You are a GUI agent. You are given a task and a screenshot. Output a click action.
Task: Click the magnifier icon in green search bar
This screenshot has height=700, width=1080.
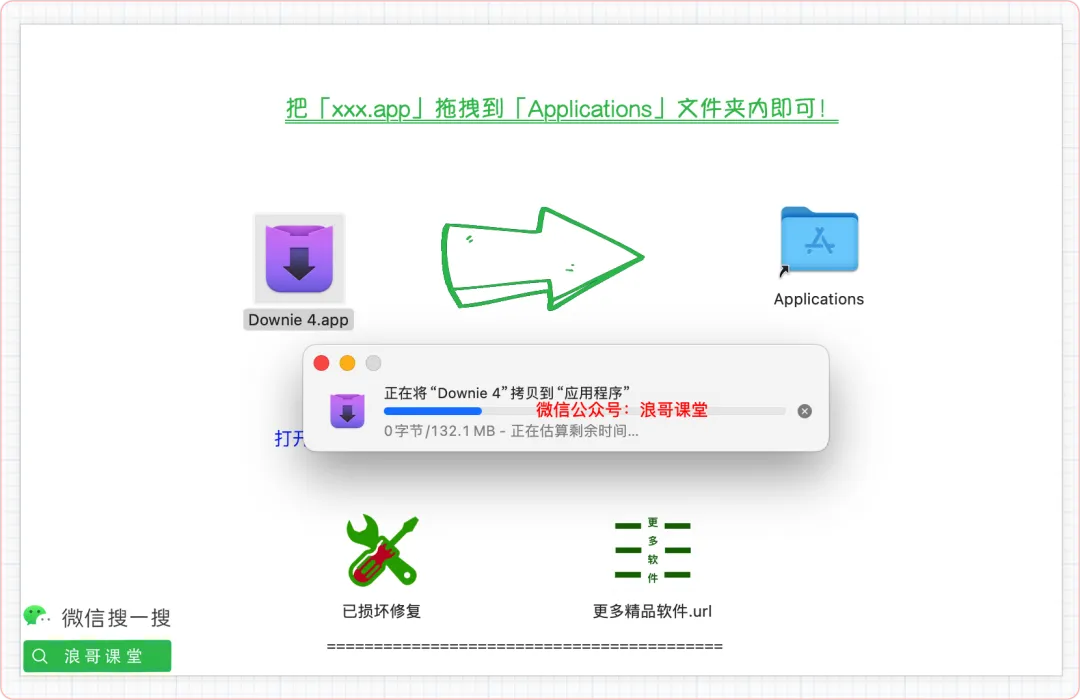tap(40, 656)
